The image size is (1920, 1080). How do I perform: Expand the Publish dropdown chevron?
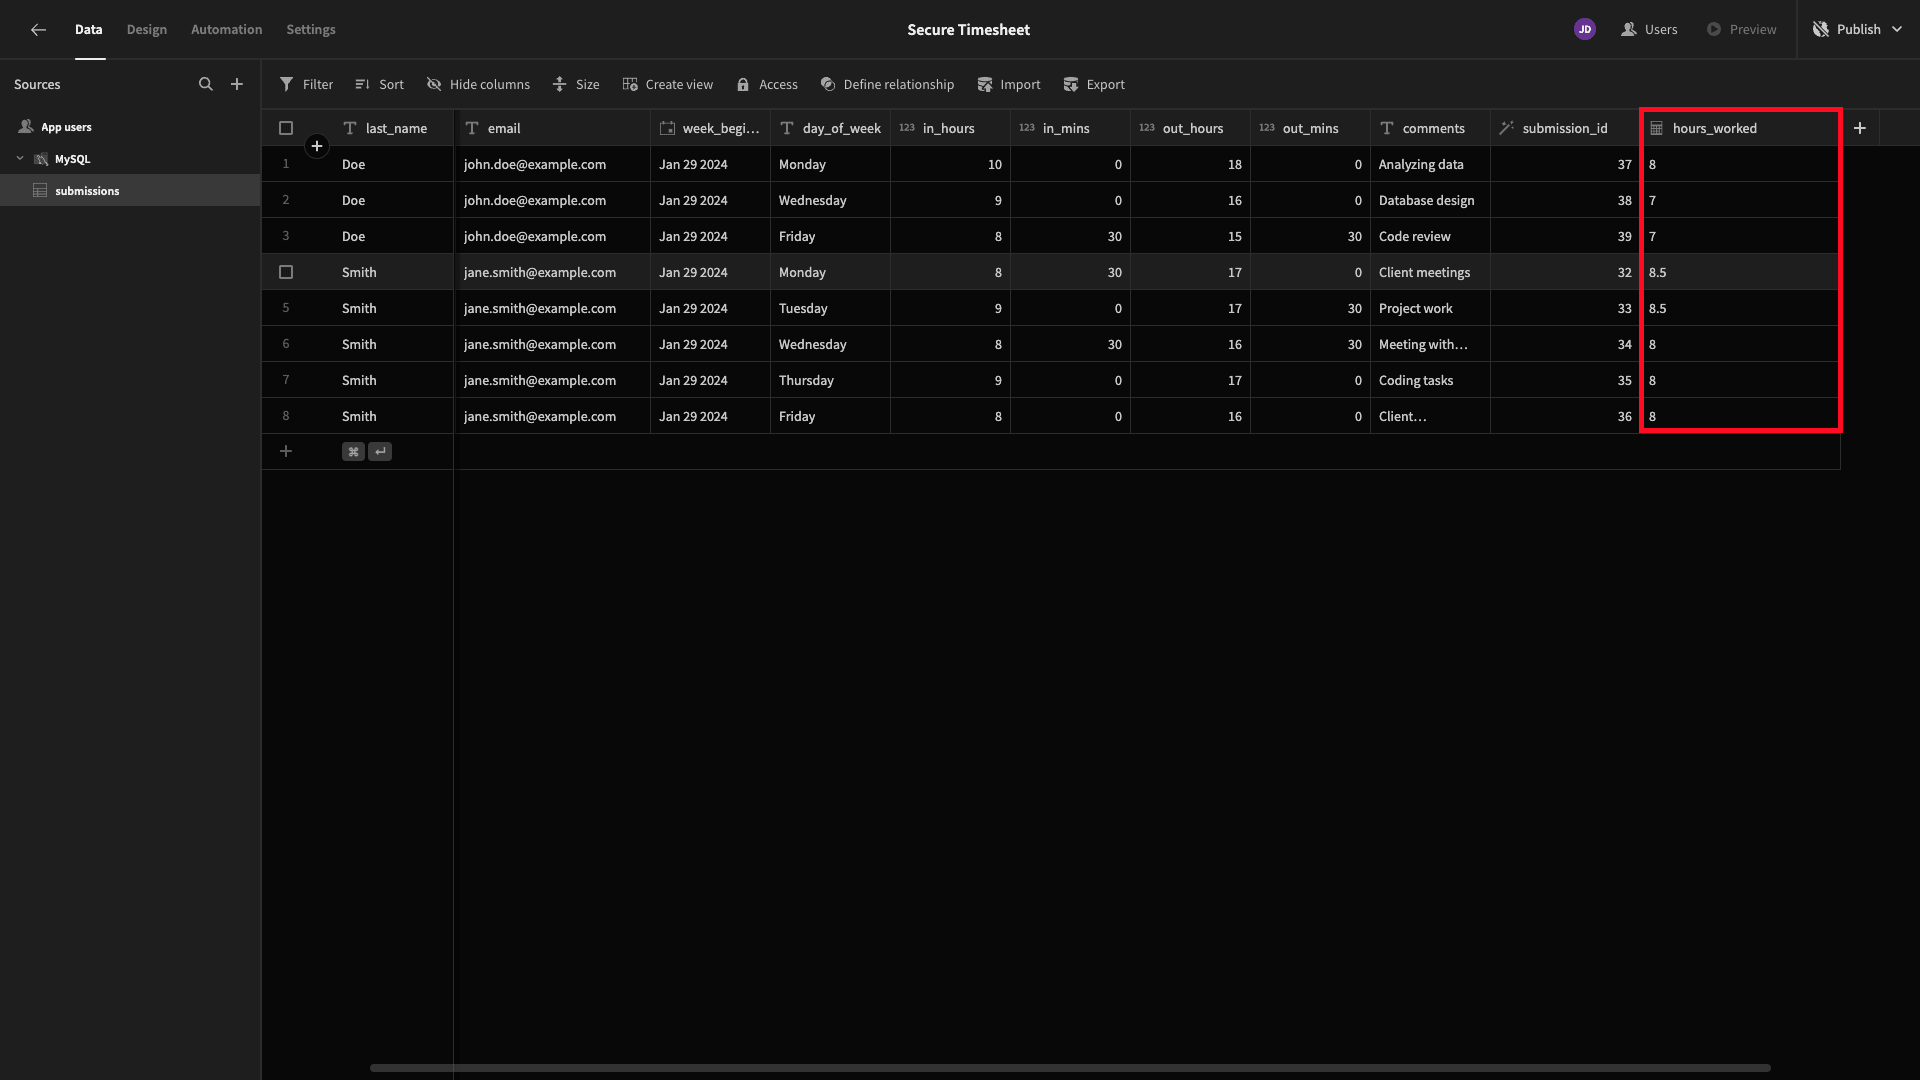pos(1897,29)
